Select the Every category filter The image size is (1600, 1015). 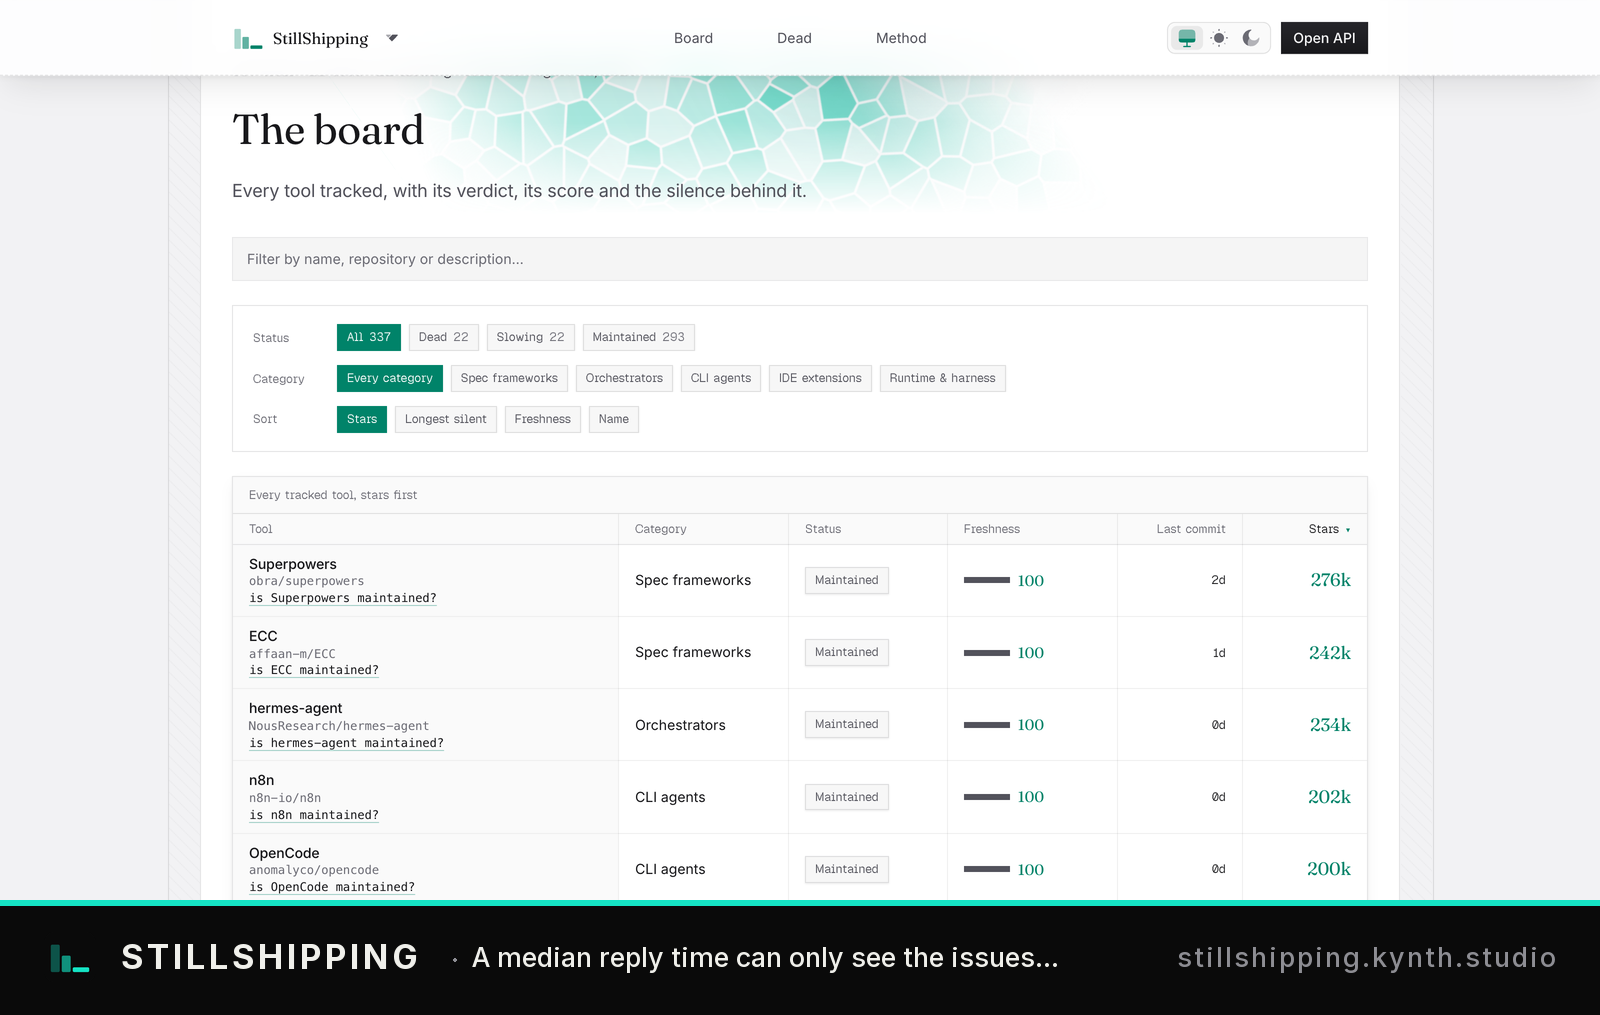tap(390, 378)
